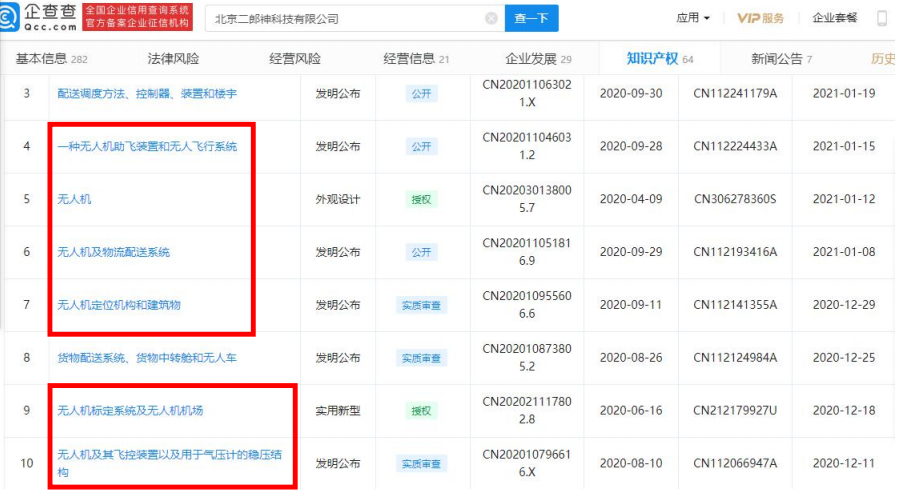Click the 实质审查 status tag in row 7
Screen dimensions: 905x491
click(421, 305)
